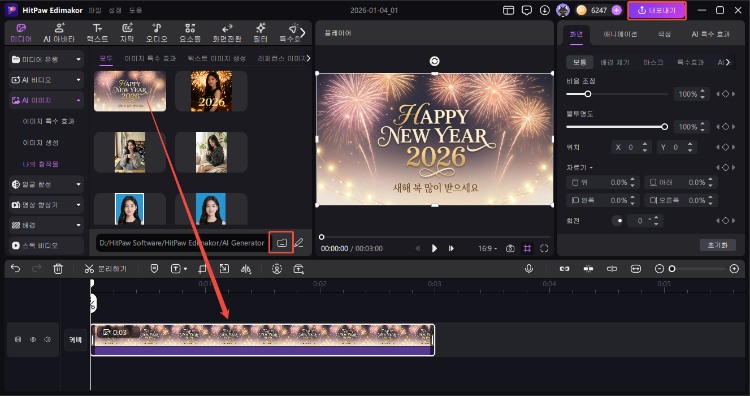Open the 오디오 audio tool
The image size is (750, 396).
(156, 33)
